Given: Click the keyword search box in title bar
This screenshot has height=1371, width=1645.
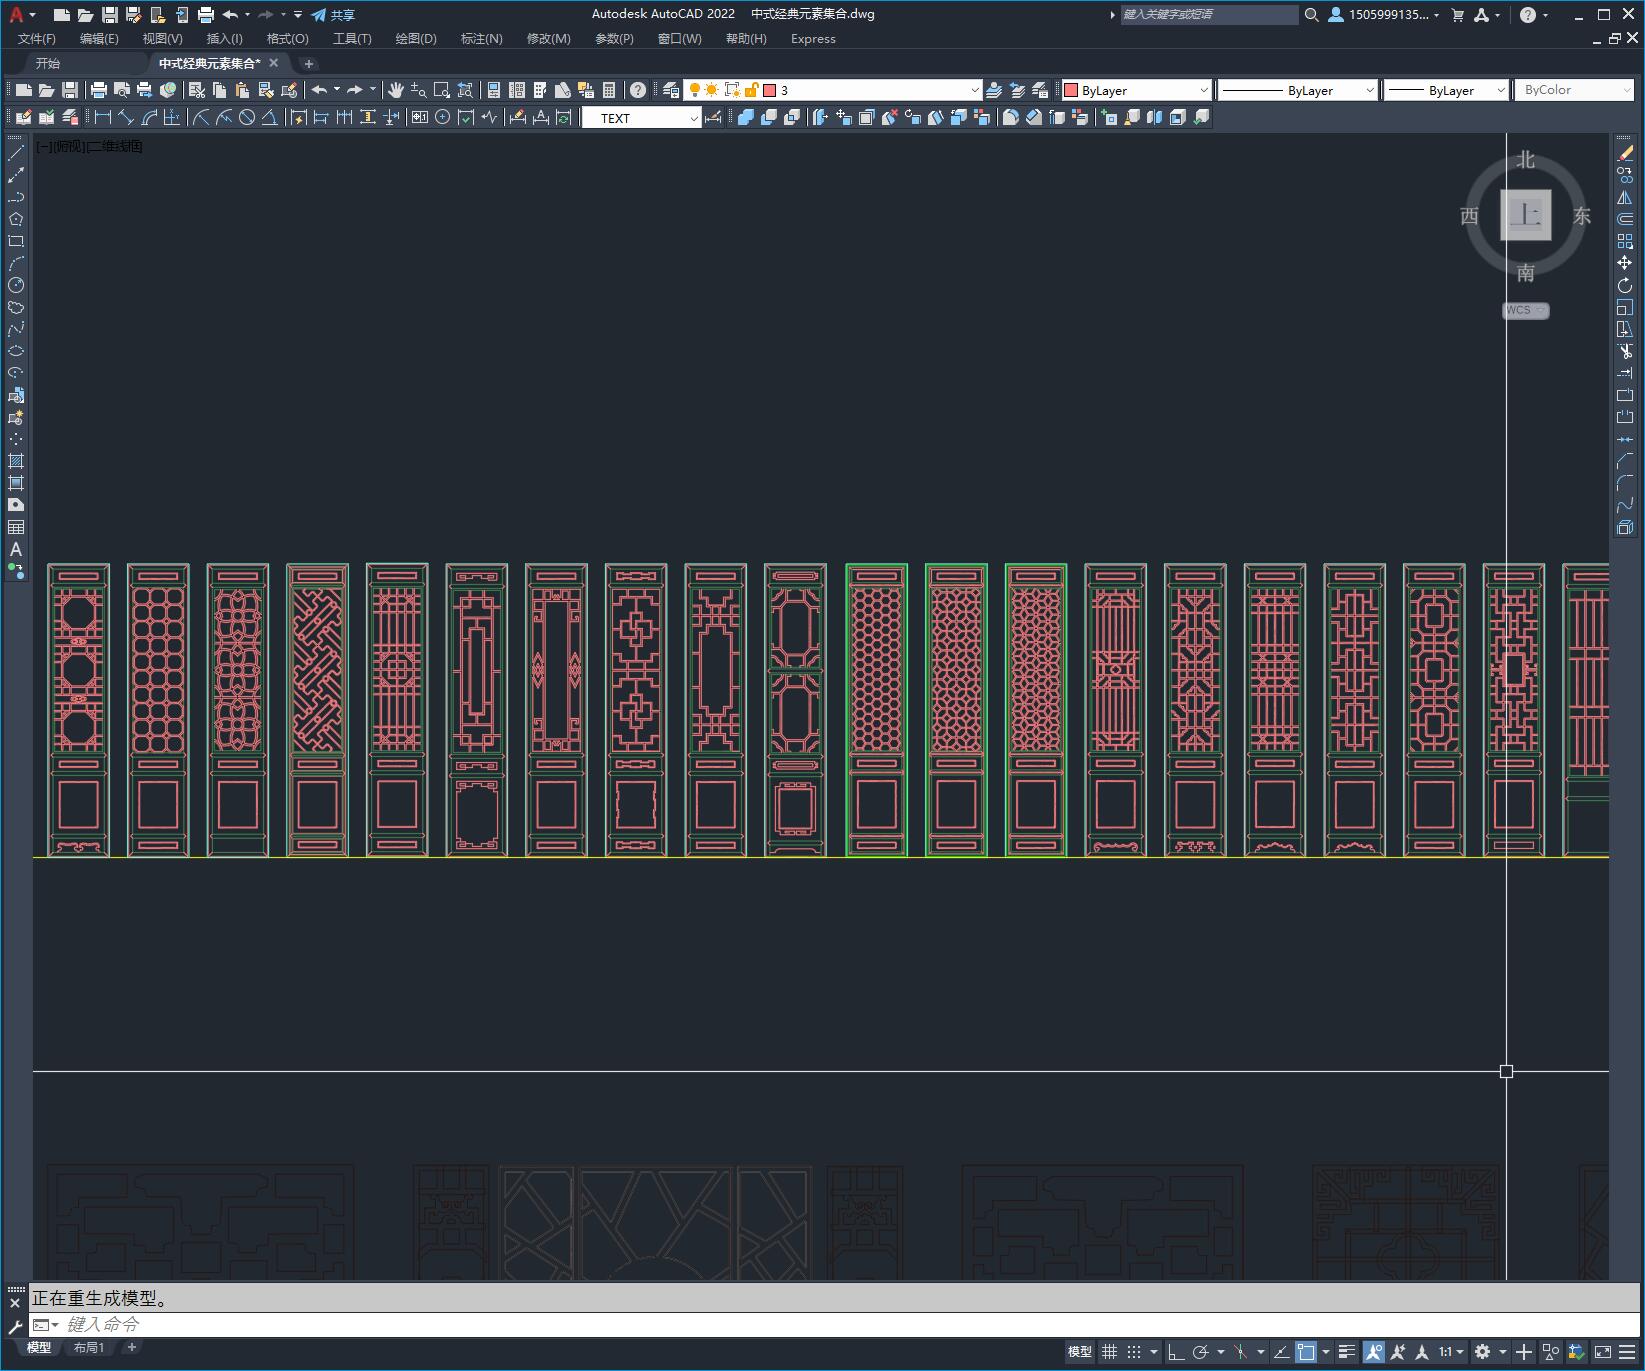Looking at the screenshot, I should (1209, 14).
